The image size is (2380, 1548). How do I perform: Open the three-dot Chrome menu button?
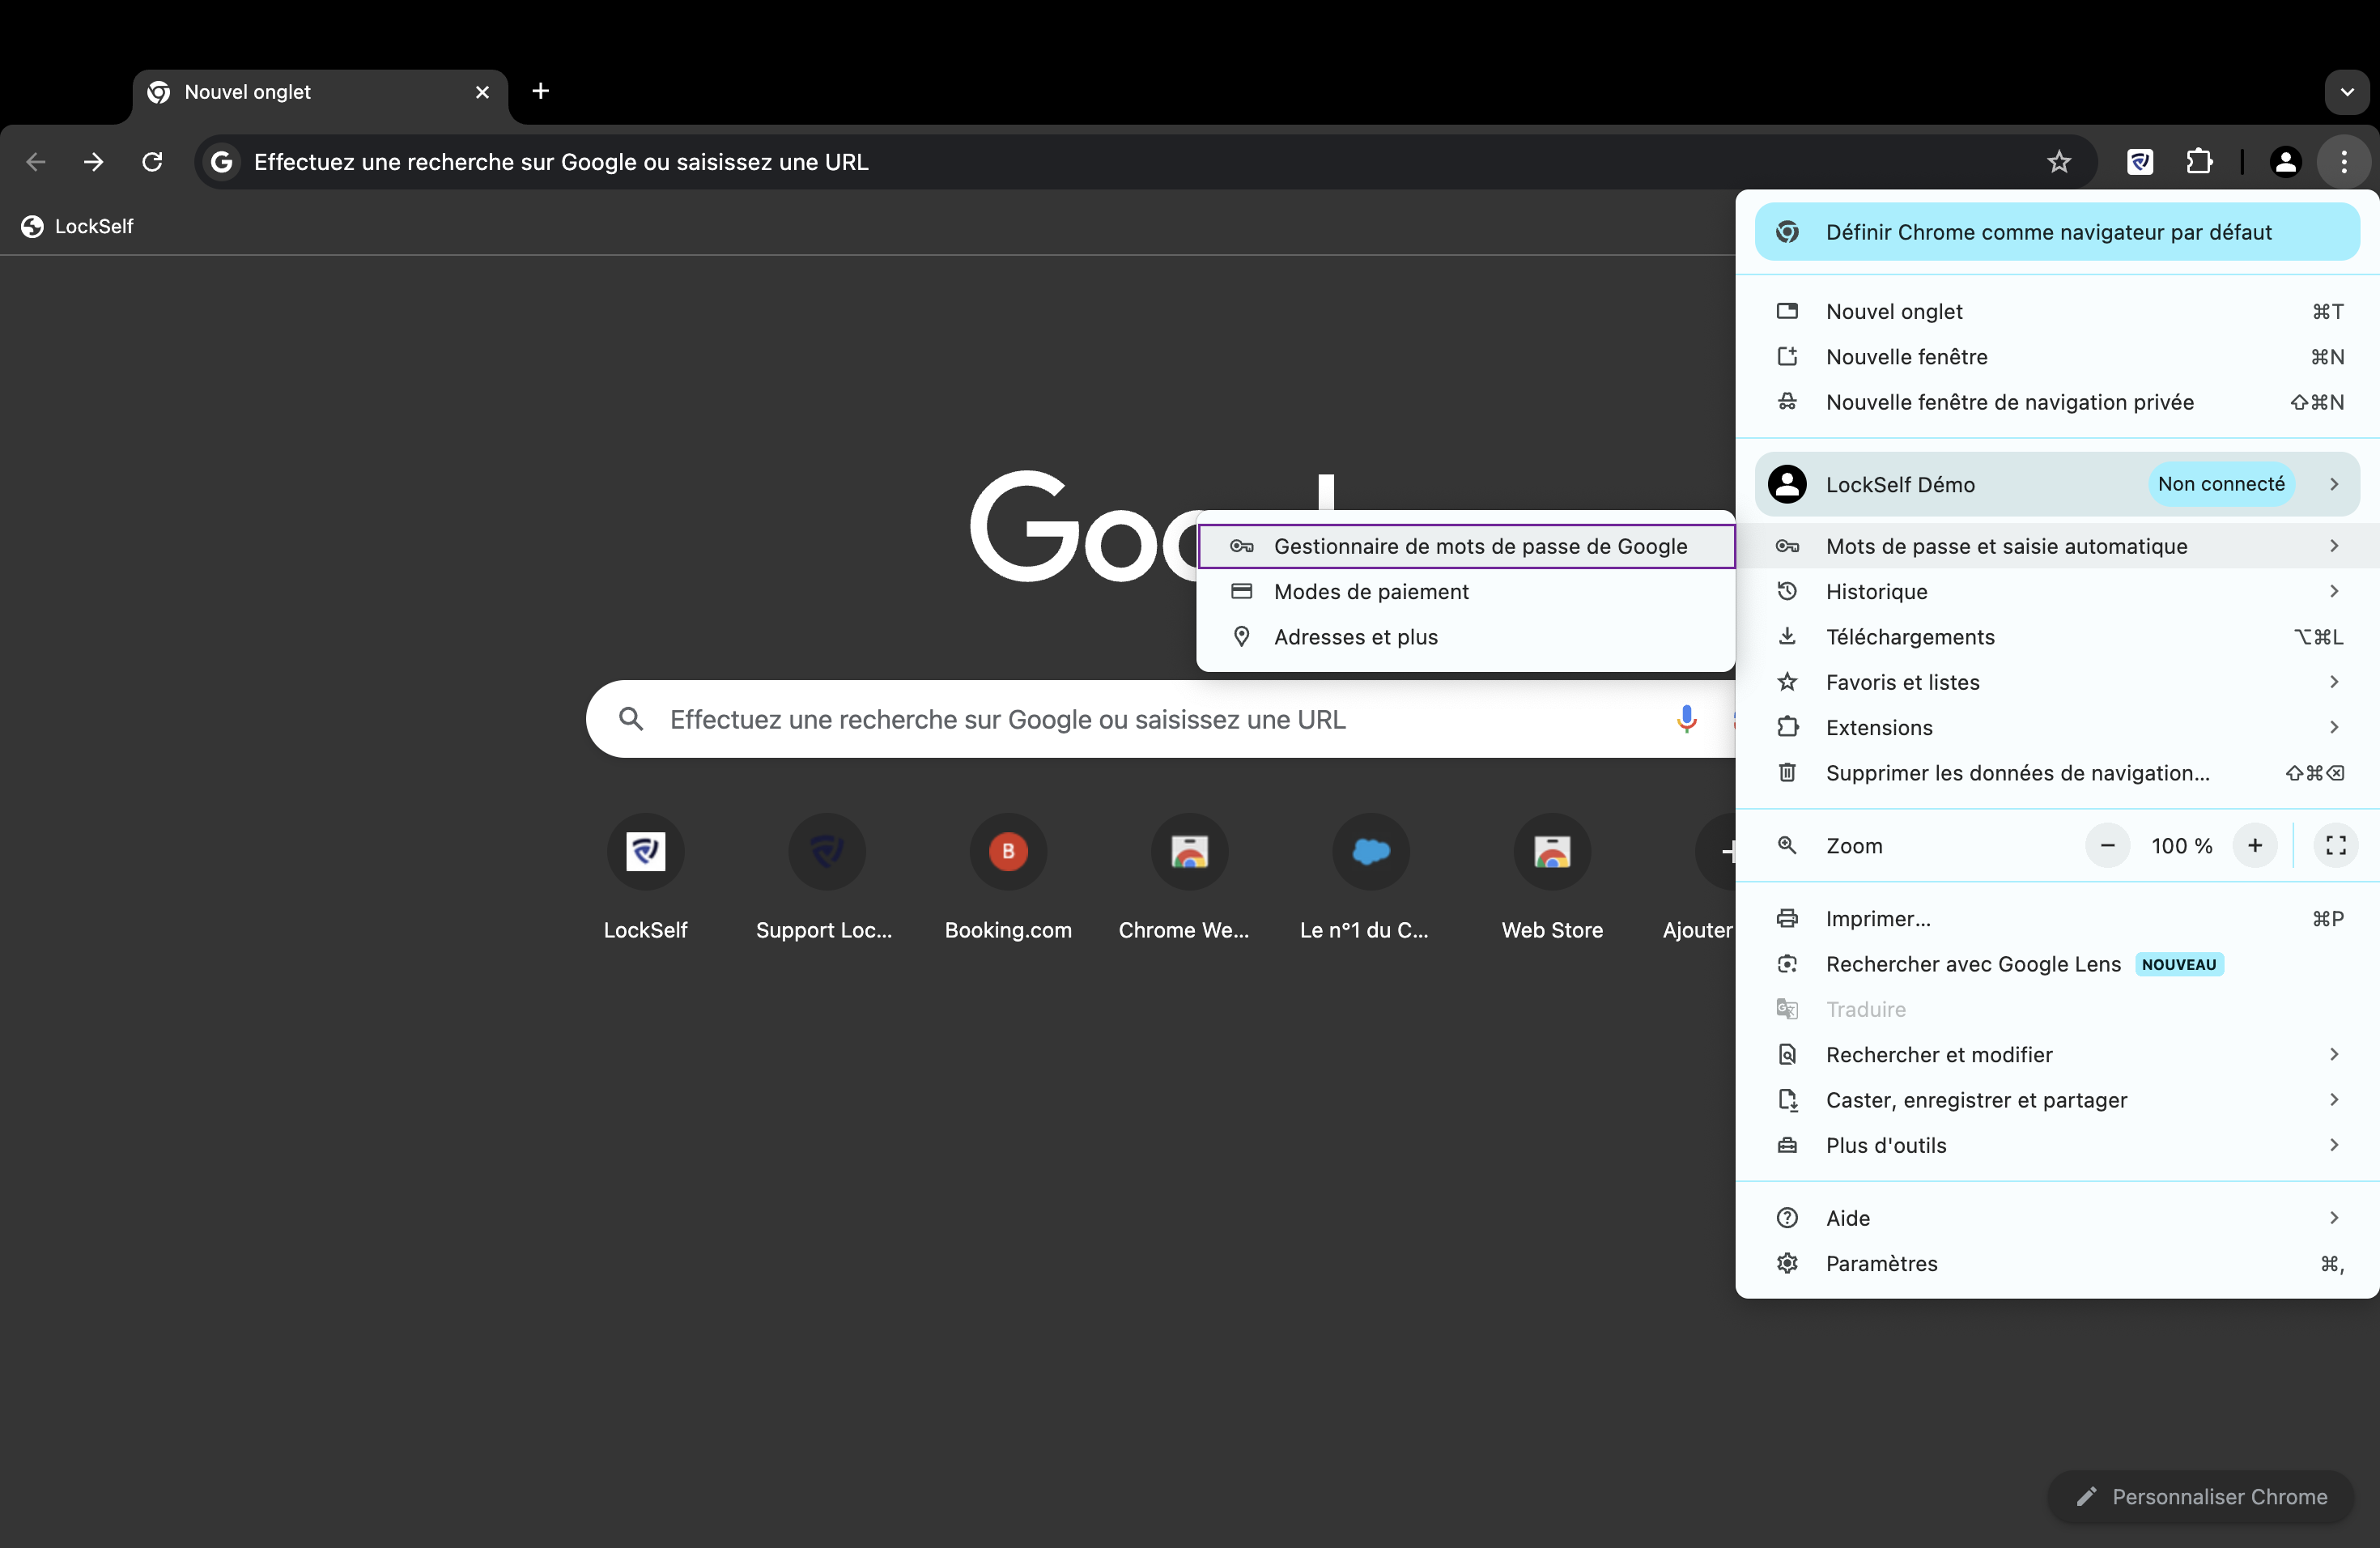pos(2343,161)
